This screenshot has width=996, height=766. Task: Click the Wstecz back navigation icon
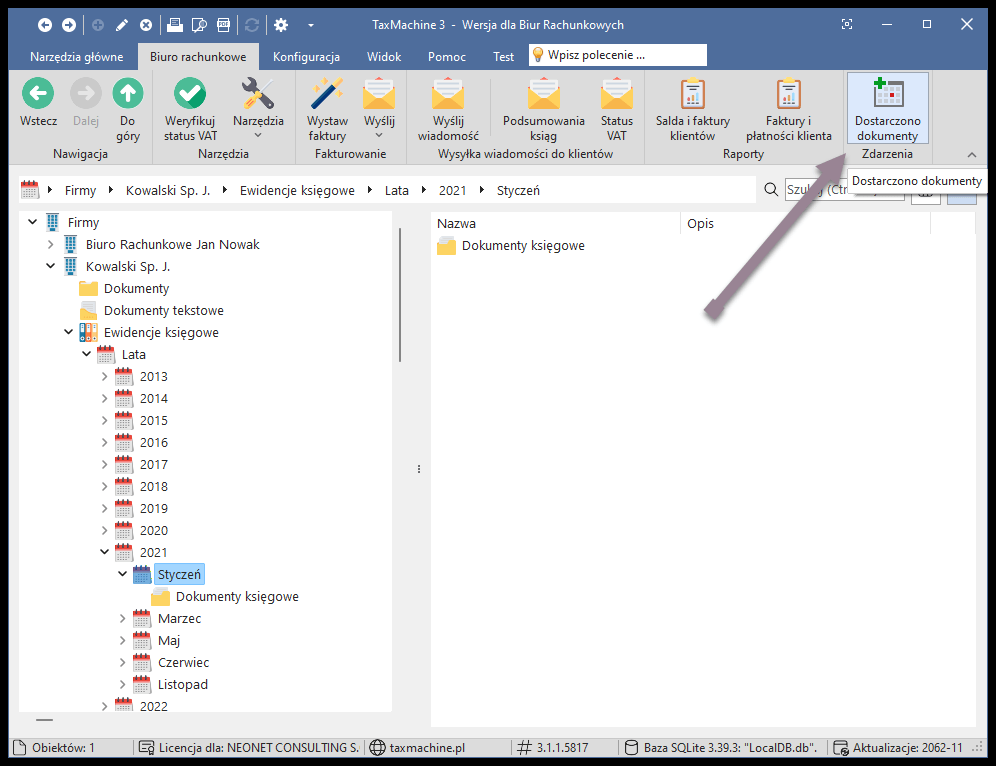point(38,95)
